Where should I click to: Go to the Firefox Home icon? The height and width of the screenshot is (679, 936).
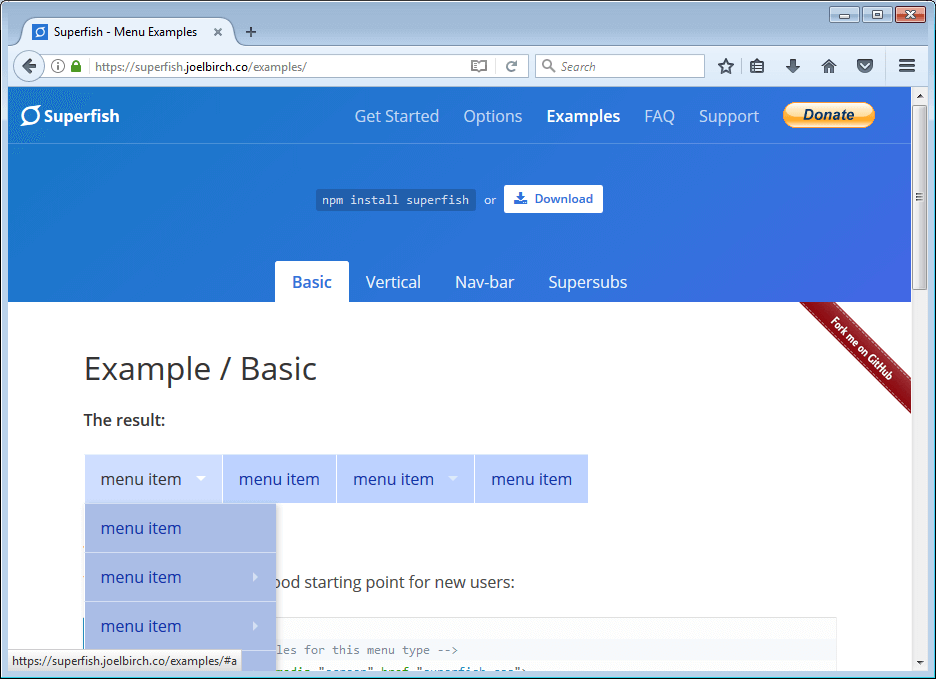click(x=829, y=66)
